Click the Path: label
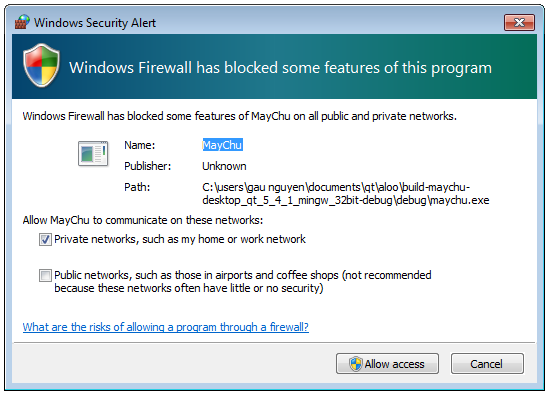Image resolution: width=548 pixels, height=394 pixels. click(x=137, y=187)
